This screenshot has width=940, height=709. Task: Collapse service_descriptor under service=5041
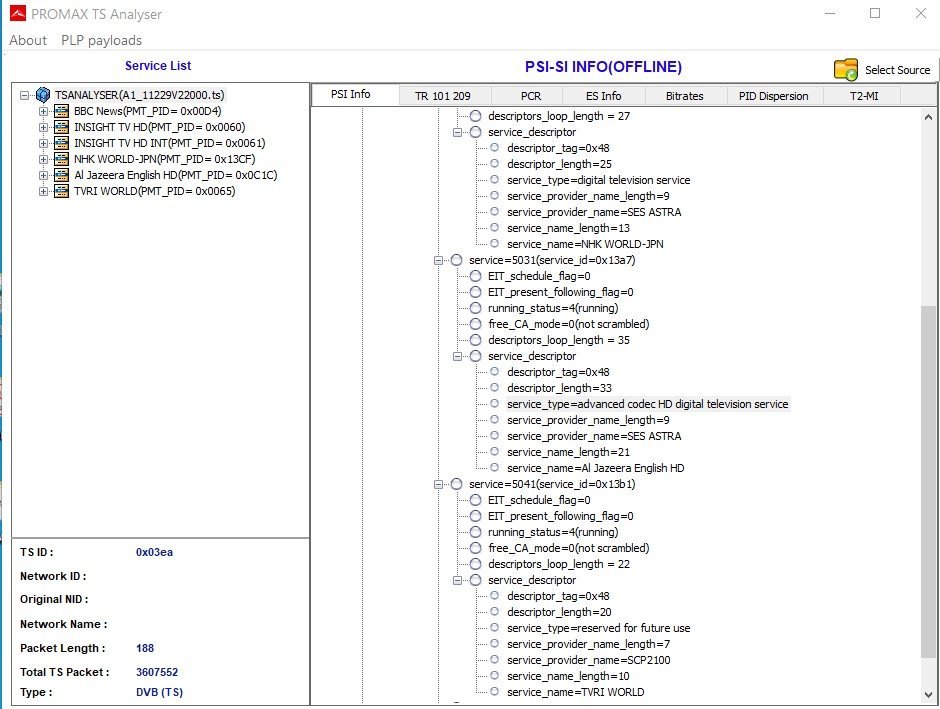point(457,580)
